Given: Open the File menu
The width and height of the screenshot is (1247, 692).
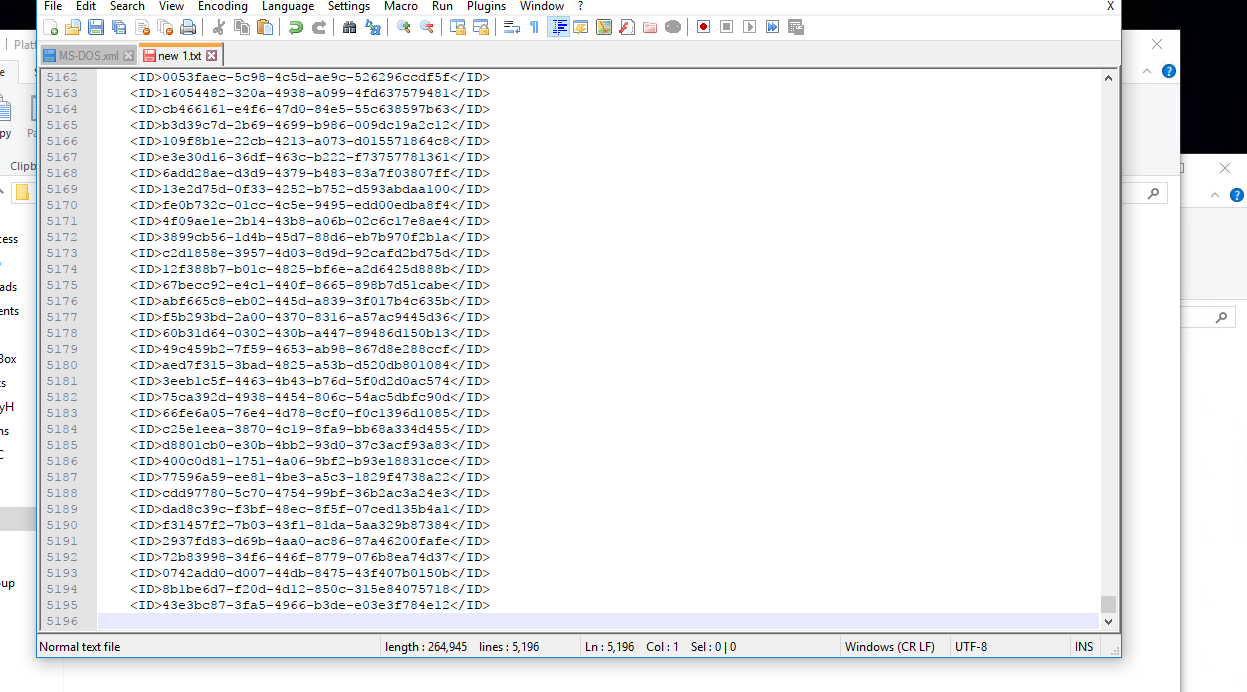Looking at the screenshot, I should [53, 6].
